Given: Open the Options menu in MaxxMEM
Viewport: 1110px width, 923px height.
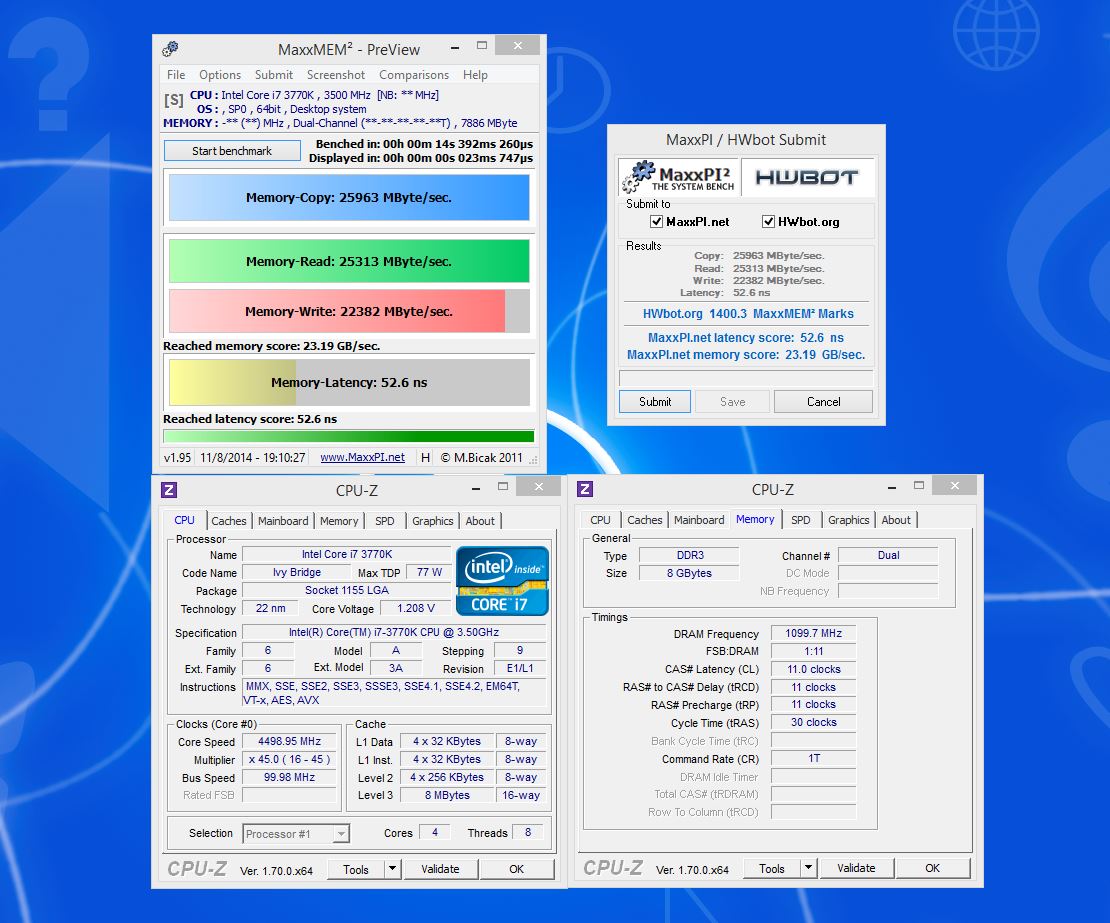Looking at the screenshot, I should (x=220, y=74).
